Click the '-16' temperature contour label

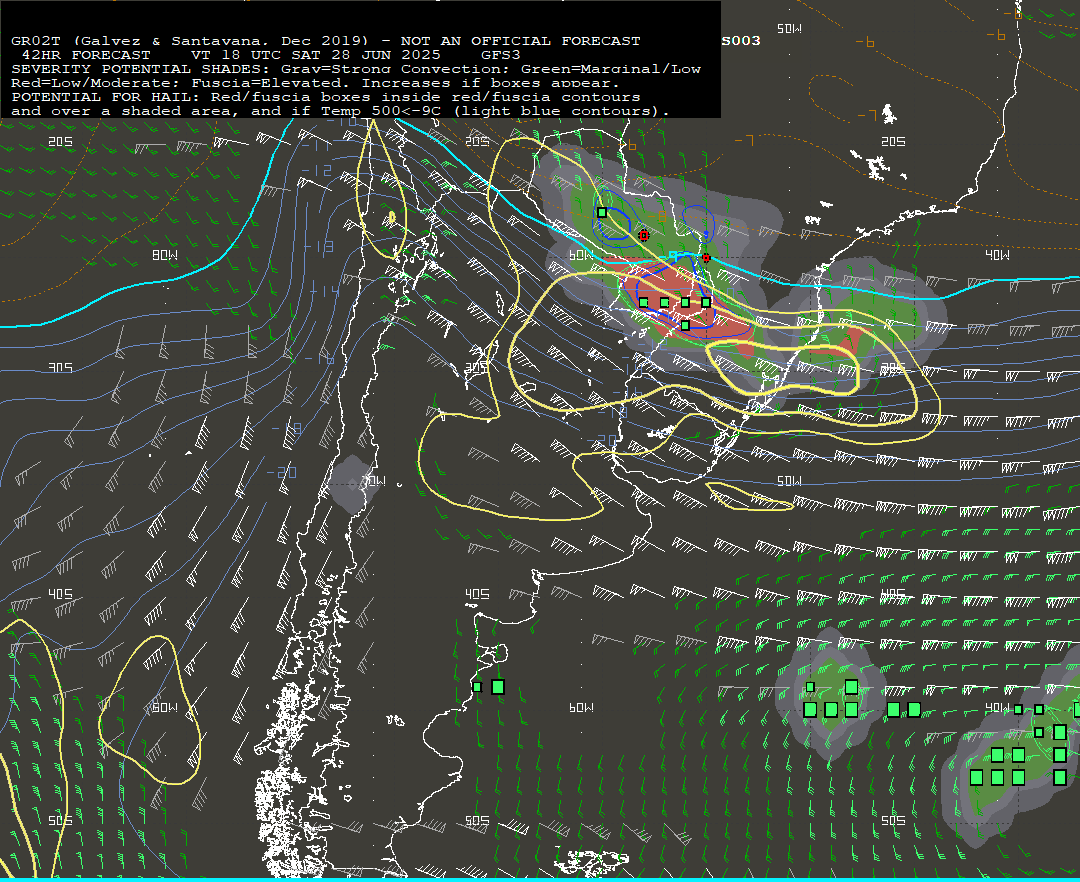pos(319,359)
